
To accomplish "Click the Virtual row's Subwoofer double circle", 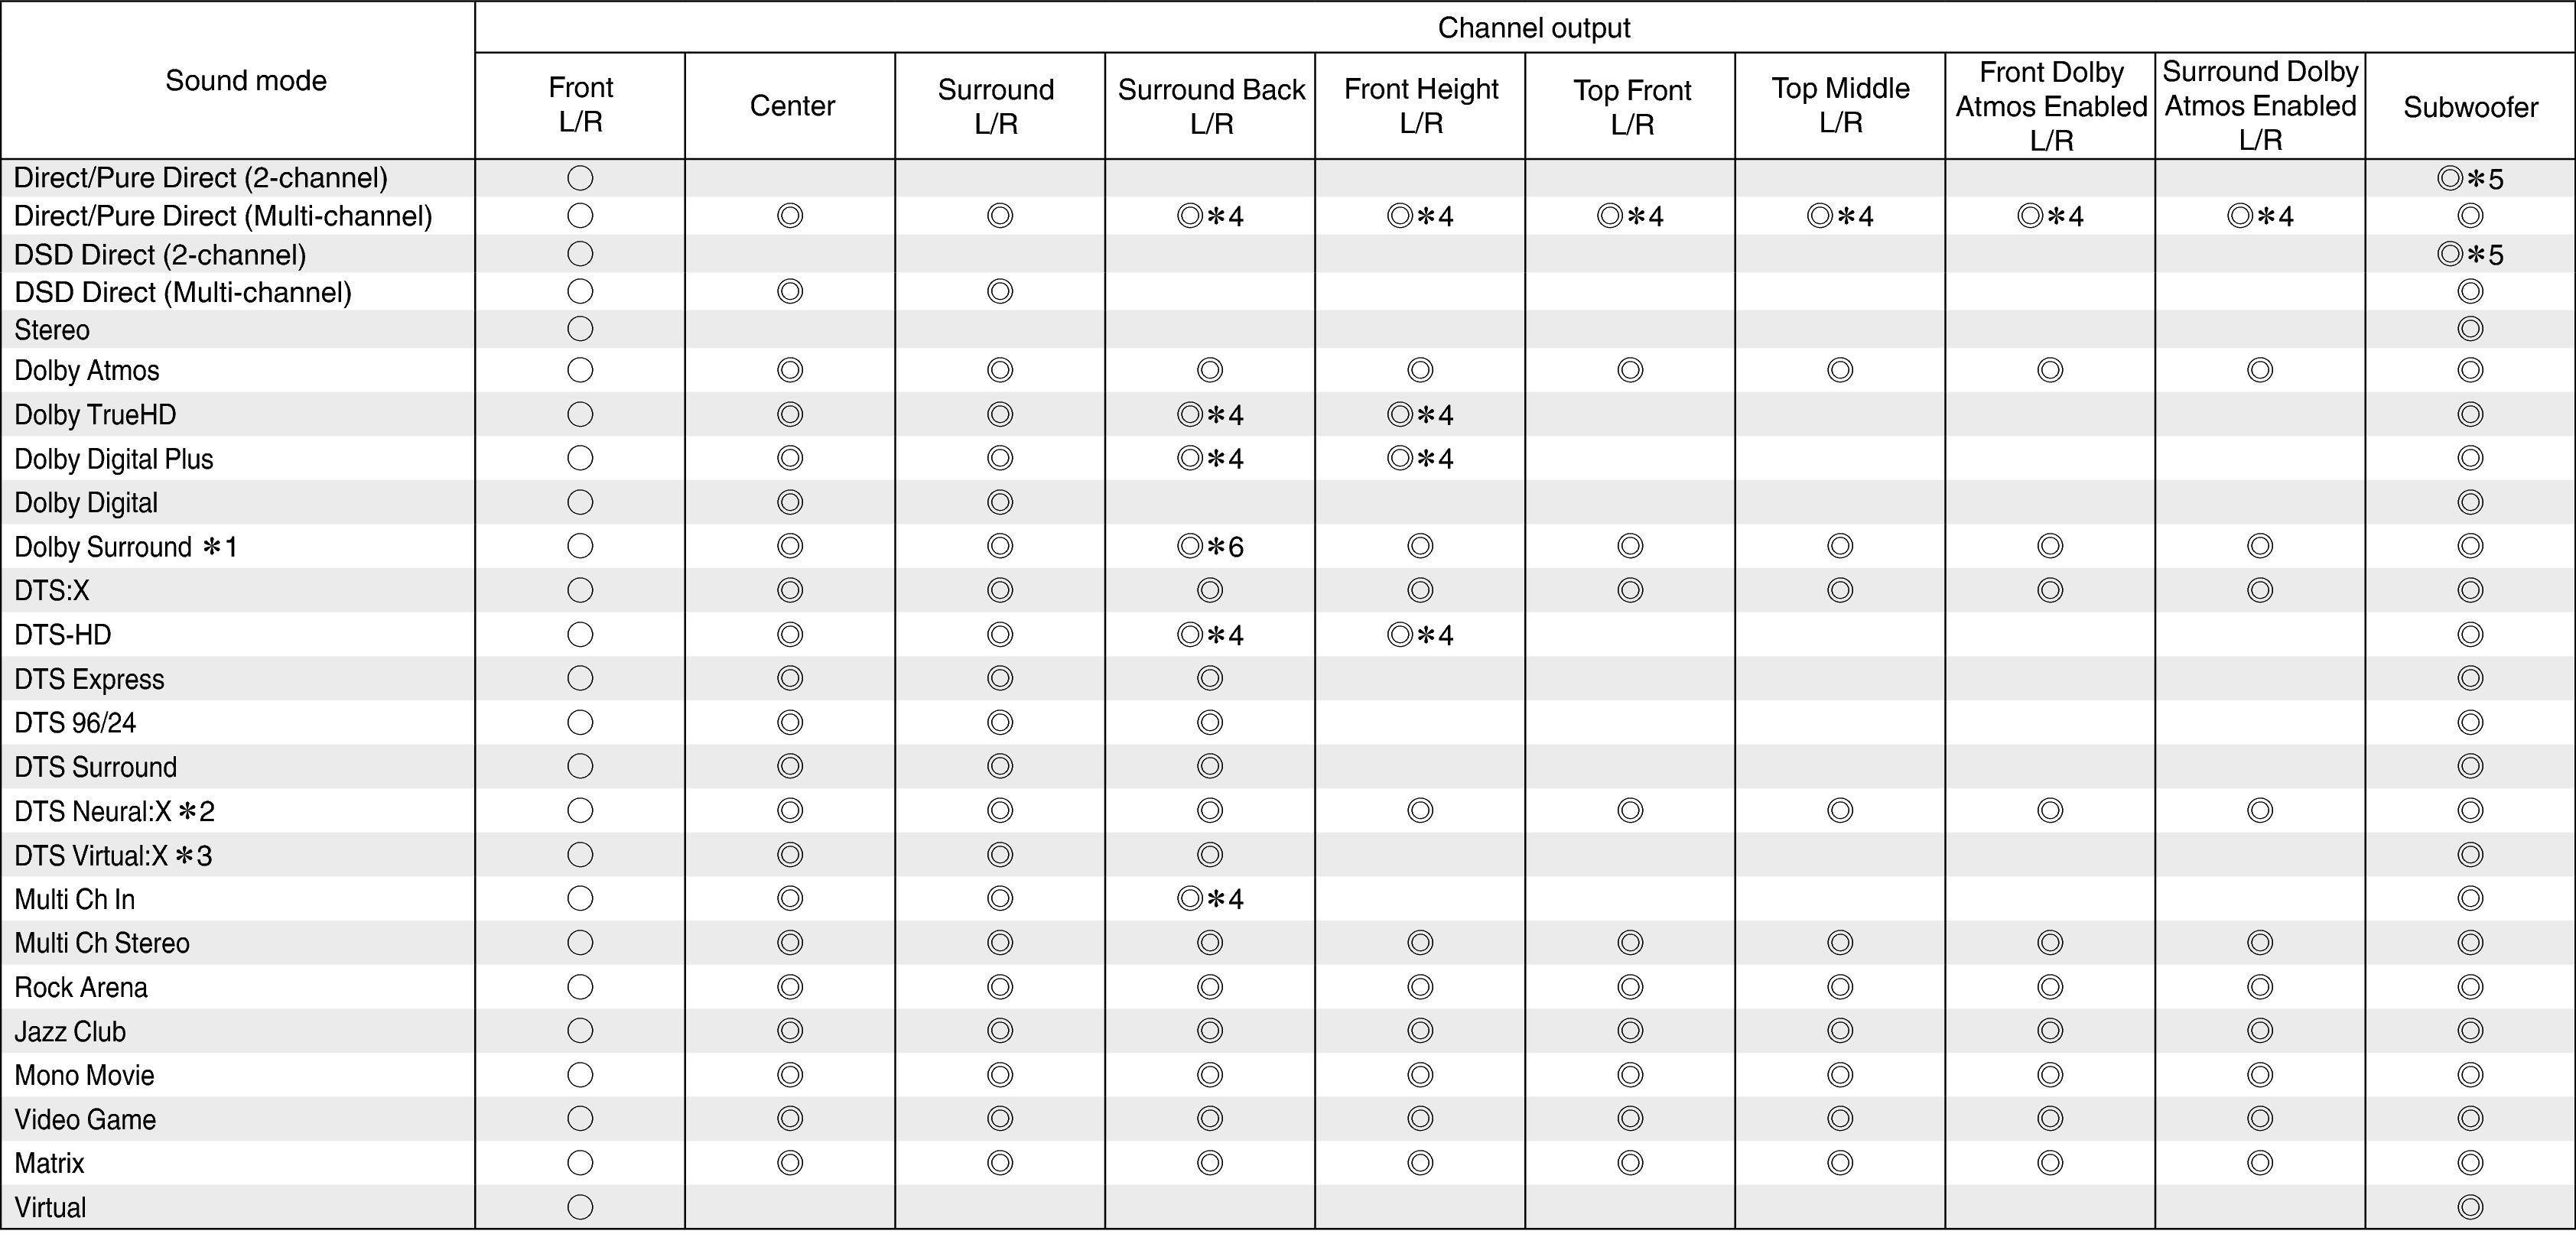I will (x=2470, y=1207).
